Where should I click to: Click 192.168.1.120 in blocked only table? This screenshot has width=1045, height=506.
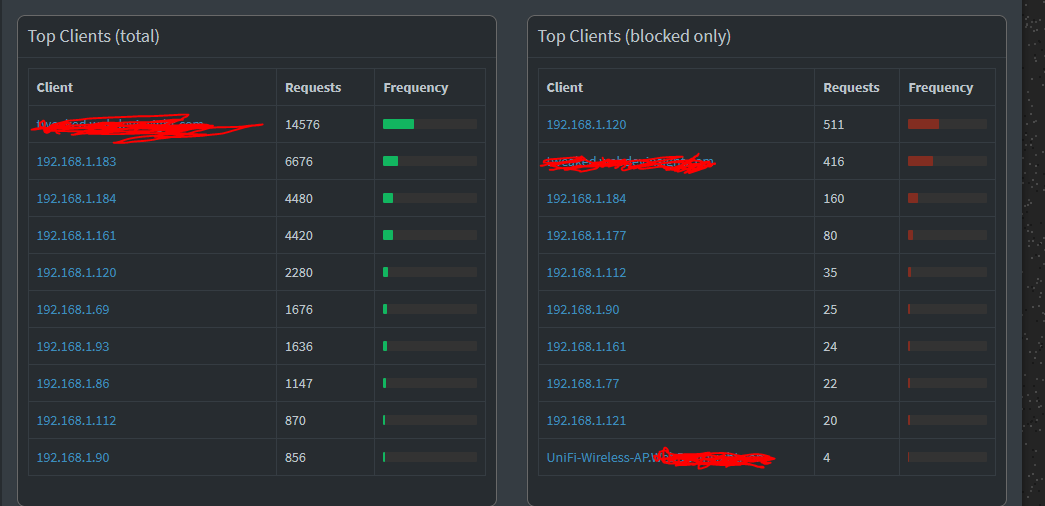586,124
